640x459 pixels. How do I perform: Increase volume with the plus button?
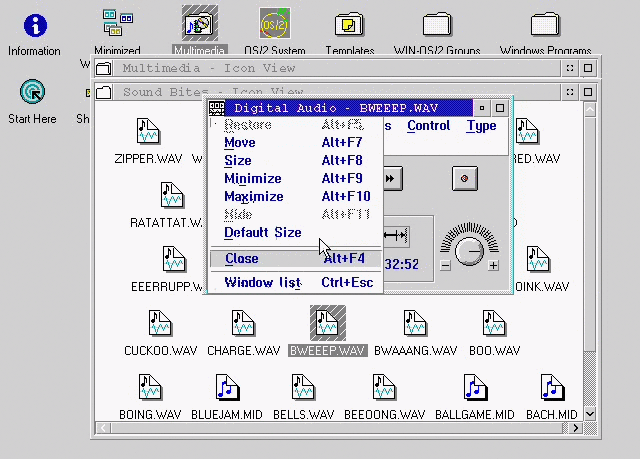click(x=493, y=266)
